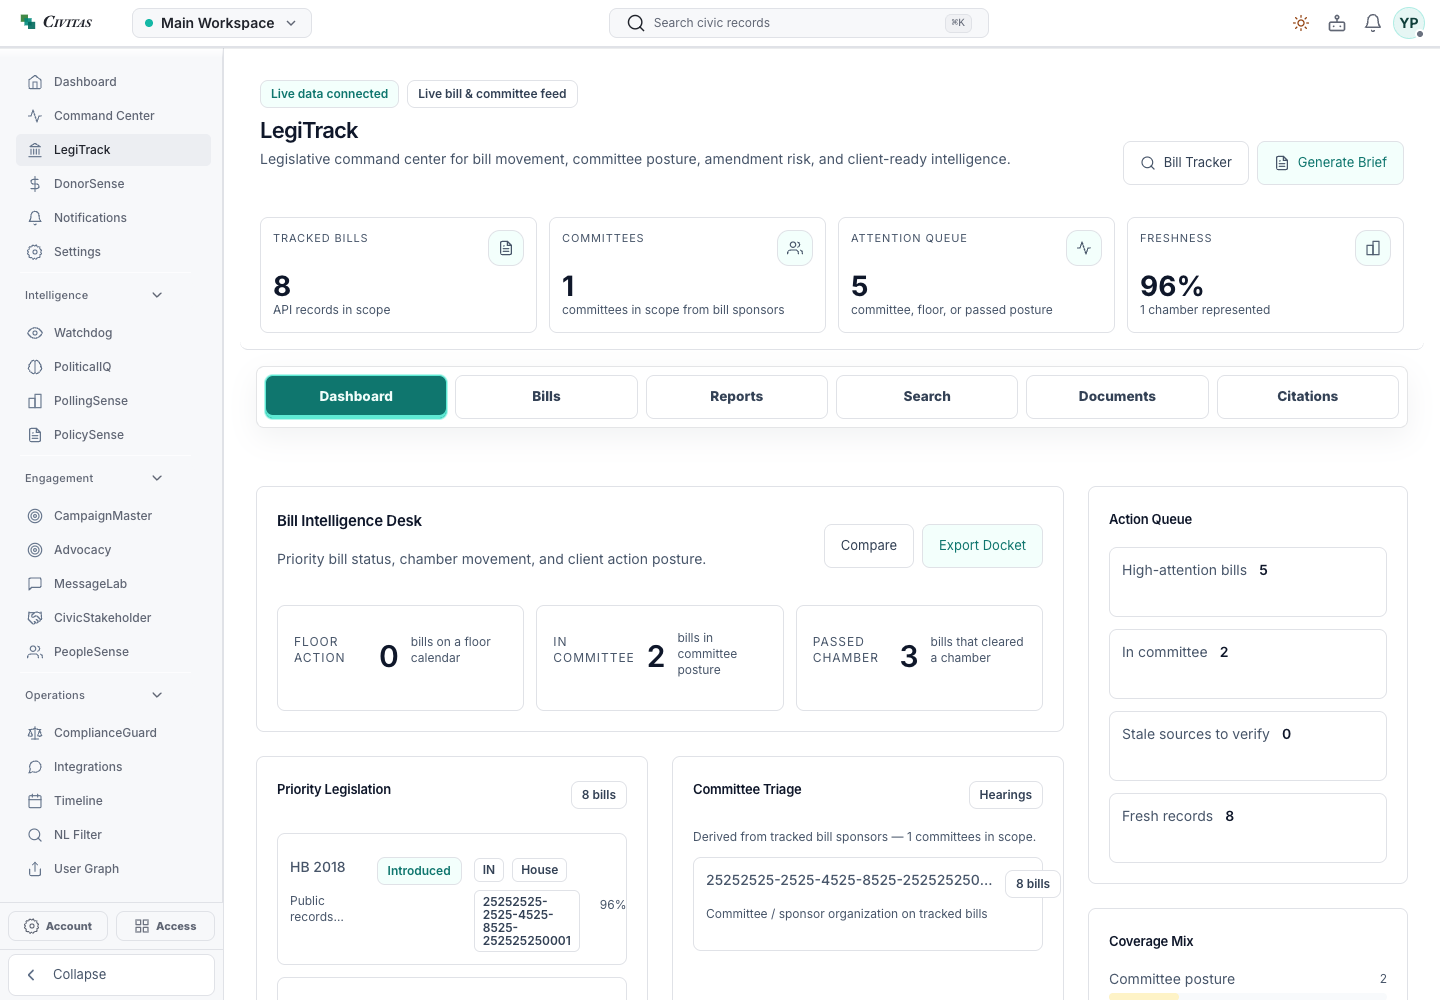The width and height of the screenshot is (1440, 1000).
Task: Click the Committees card people icon
Action: [x=795, y=248]
